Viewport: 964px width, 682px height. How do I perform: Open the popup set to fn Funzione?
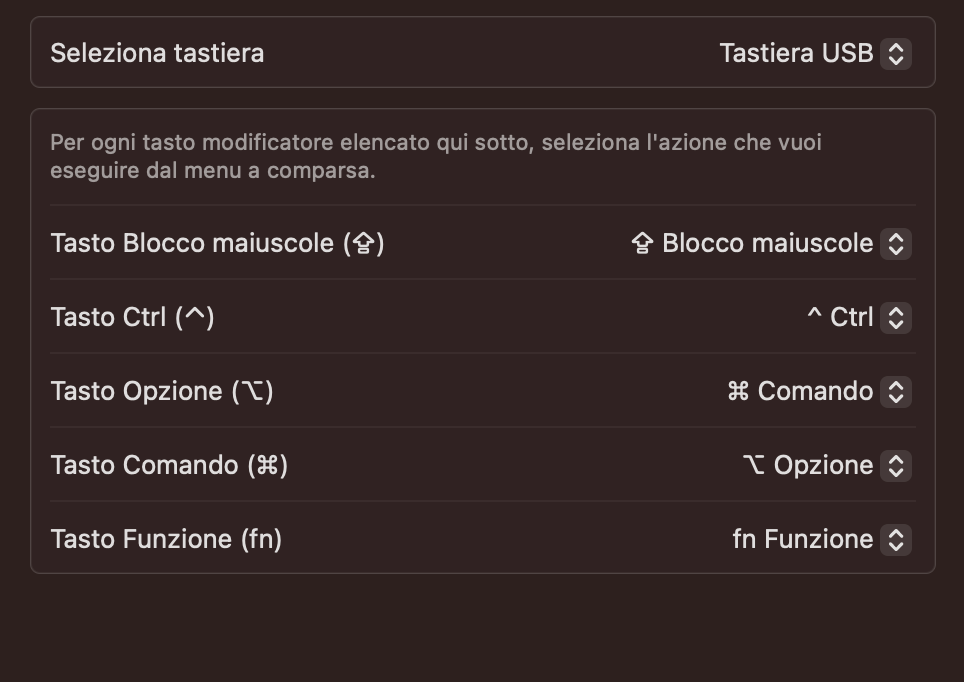803,539
